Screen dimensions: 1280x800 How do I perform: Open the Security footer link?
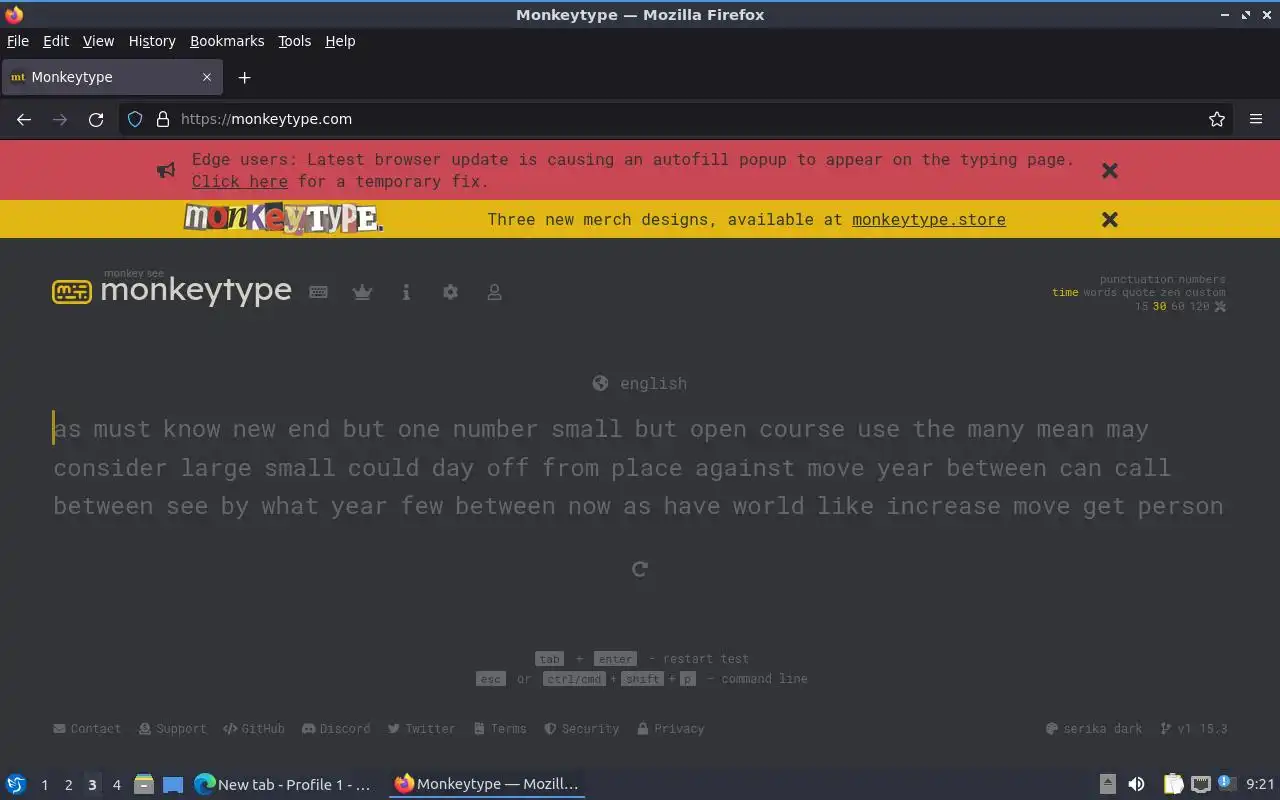[582, 729]
